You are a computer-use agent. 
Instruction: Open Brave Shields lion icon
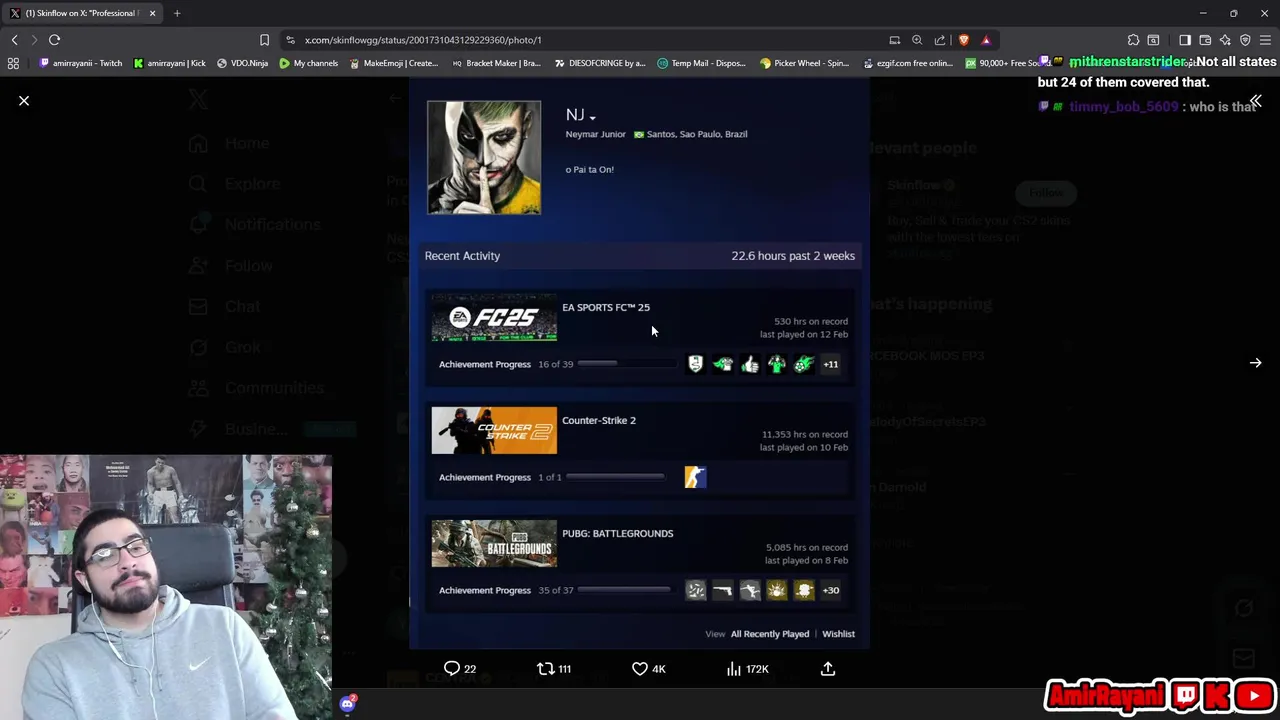click(x=963, y=40)
